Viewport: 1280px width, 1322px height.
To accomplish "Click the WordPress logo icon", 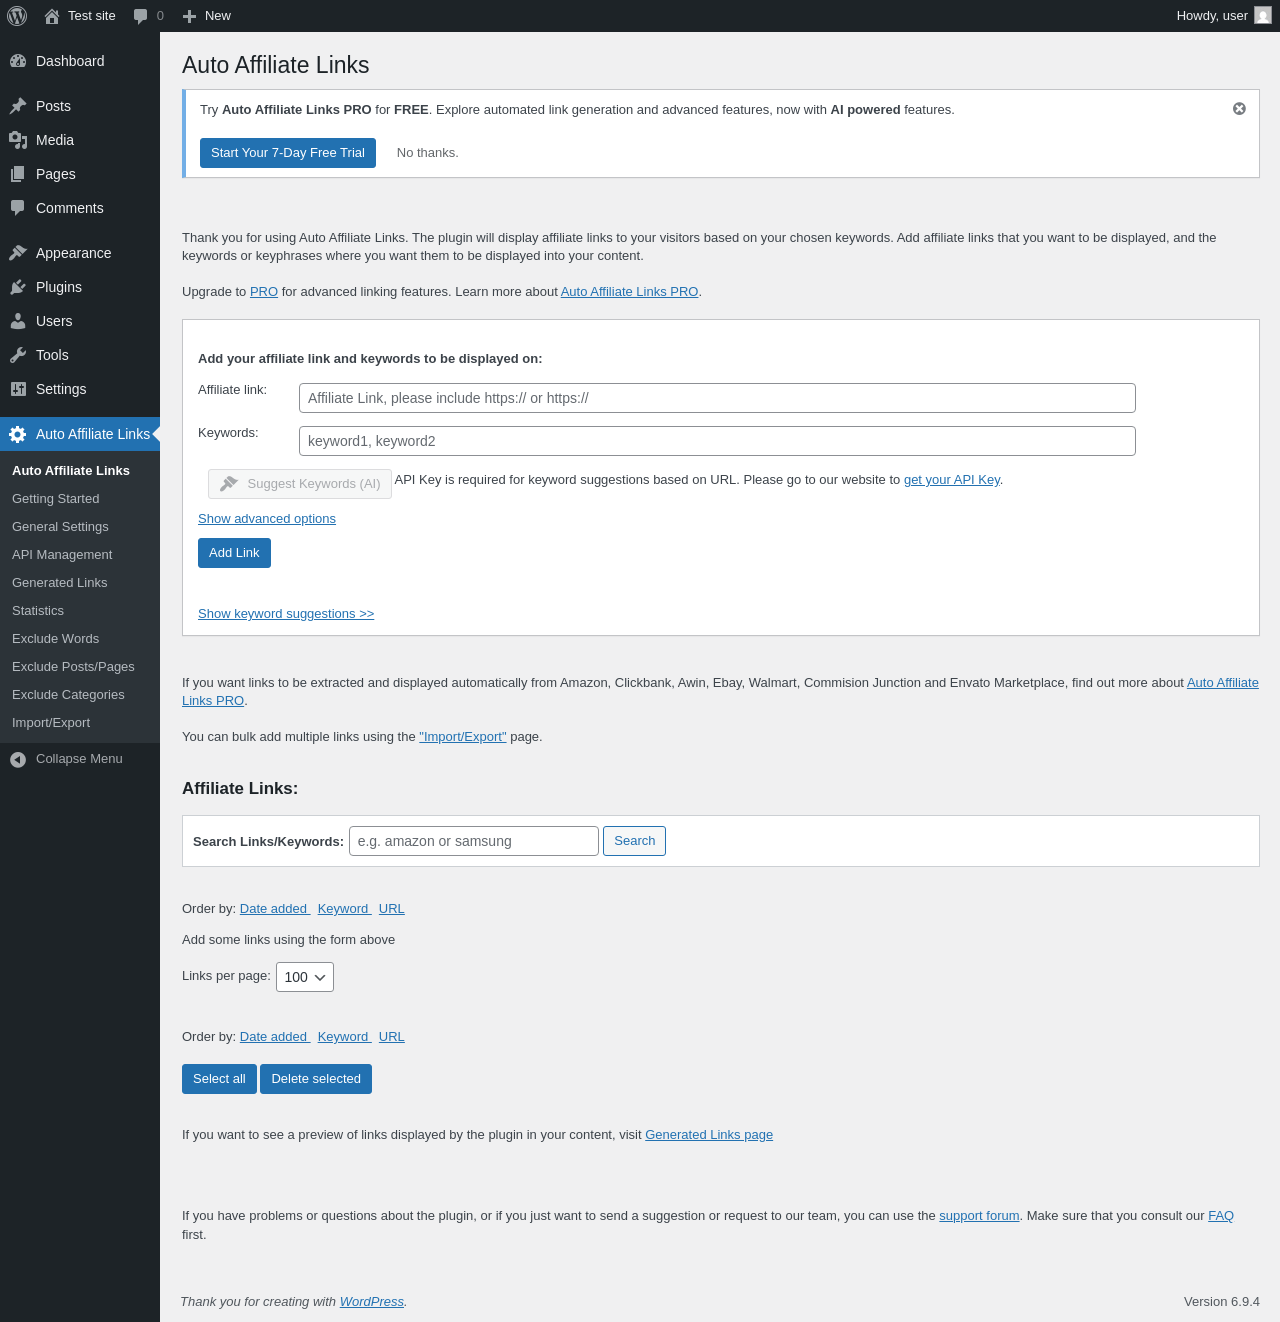I will pos(17,16).
